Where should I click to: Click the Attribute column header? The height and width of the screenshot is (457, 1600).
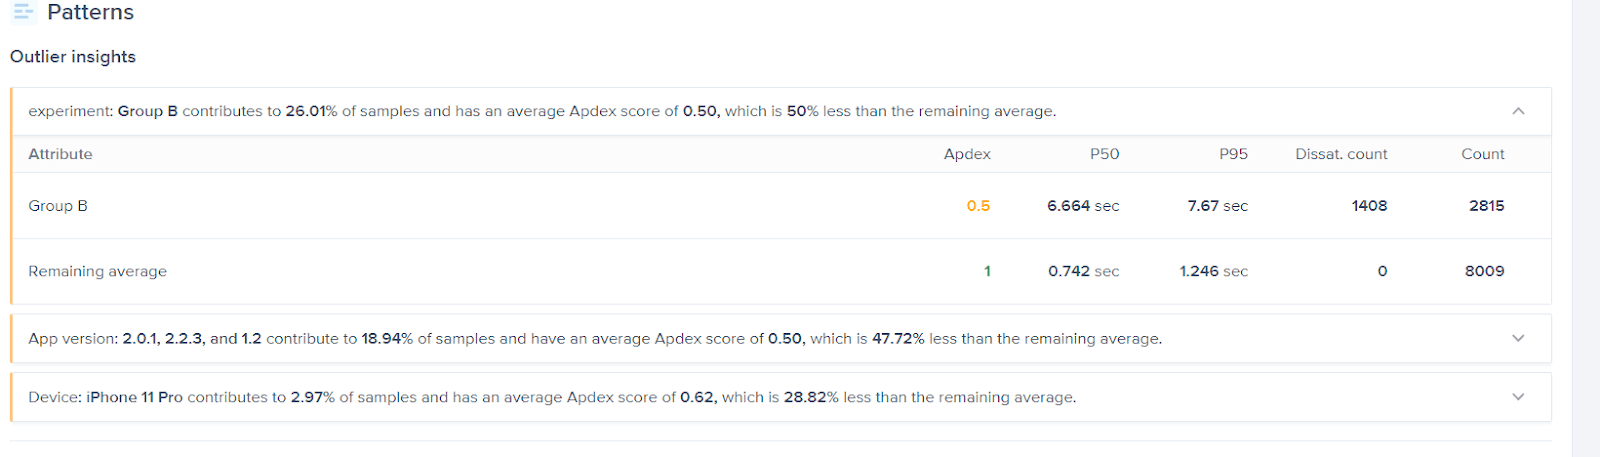[60, 154]
